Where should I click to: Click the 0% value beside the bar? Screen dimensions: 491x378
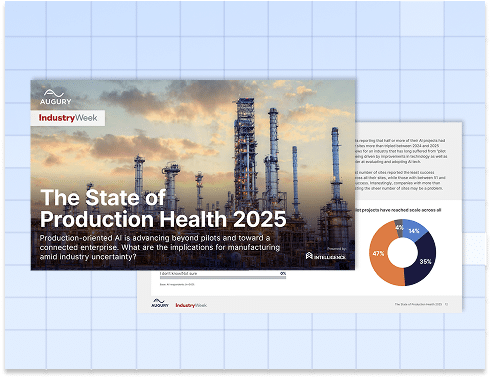tap(283, 273)
